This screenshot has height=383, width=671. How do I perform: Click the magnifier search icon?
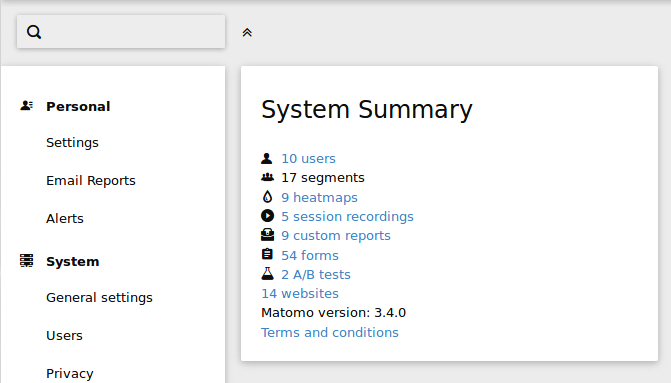[x=34, y=32]
